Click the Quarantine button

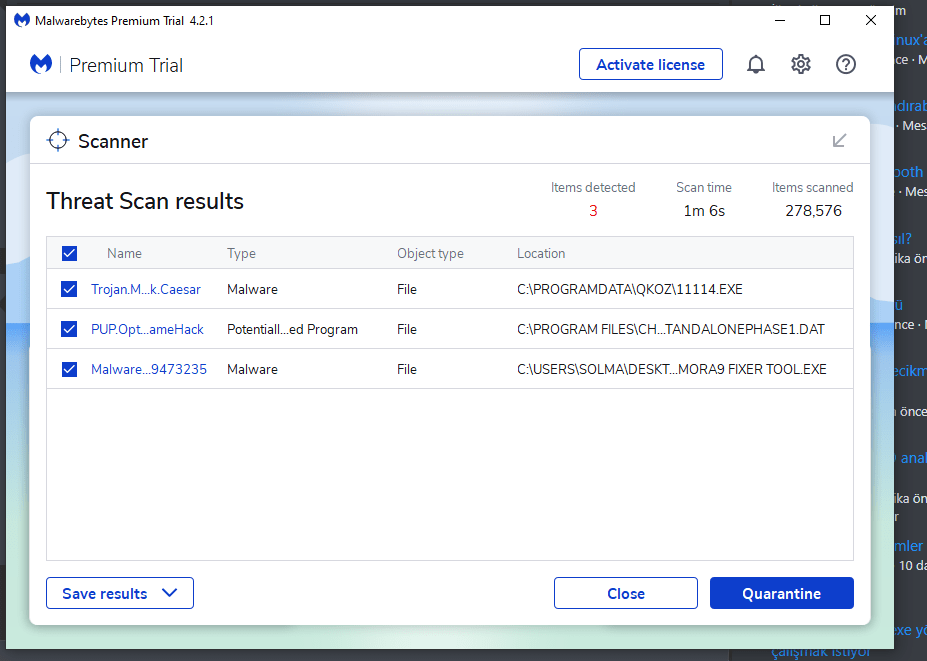tap(782, 593)
